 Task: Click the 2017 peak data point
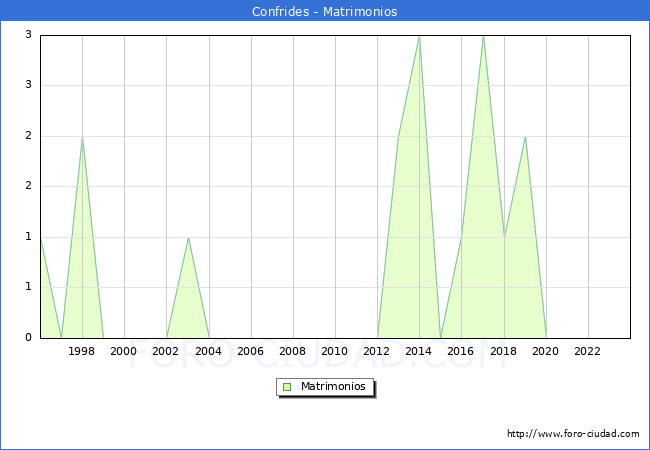(x=483, y=36)
